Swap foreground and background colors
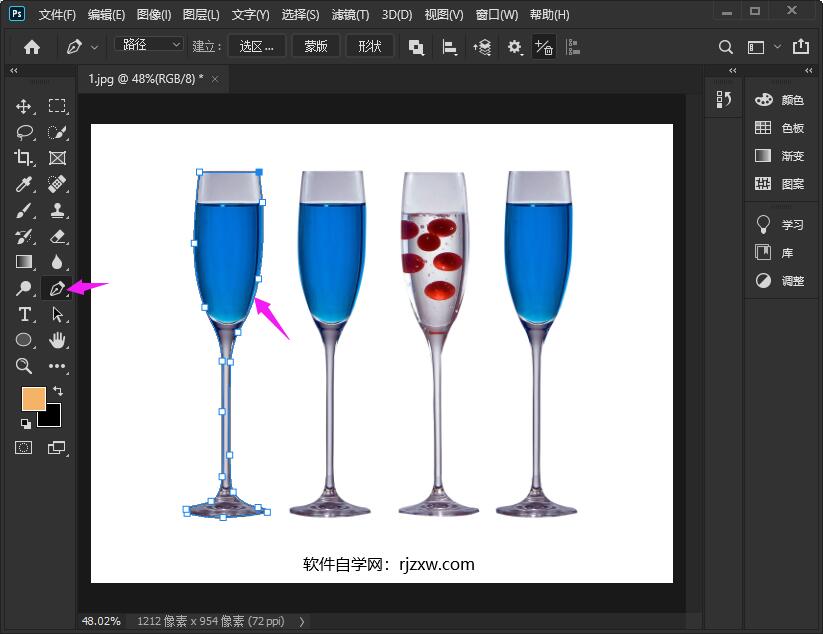 pyautogui.click(x=58, y=390)
